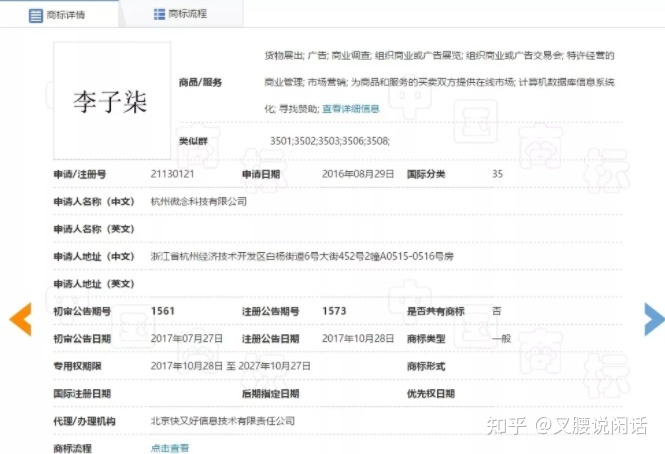This screenshot has width=665, height=454.
Task: Switch to the 商标流程 tab
Action: point(182,14)
